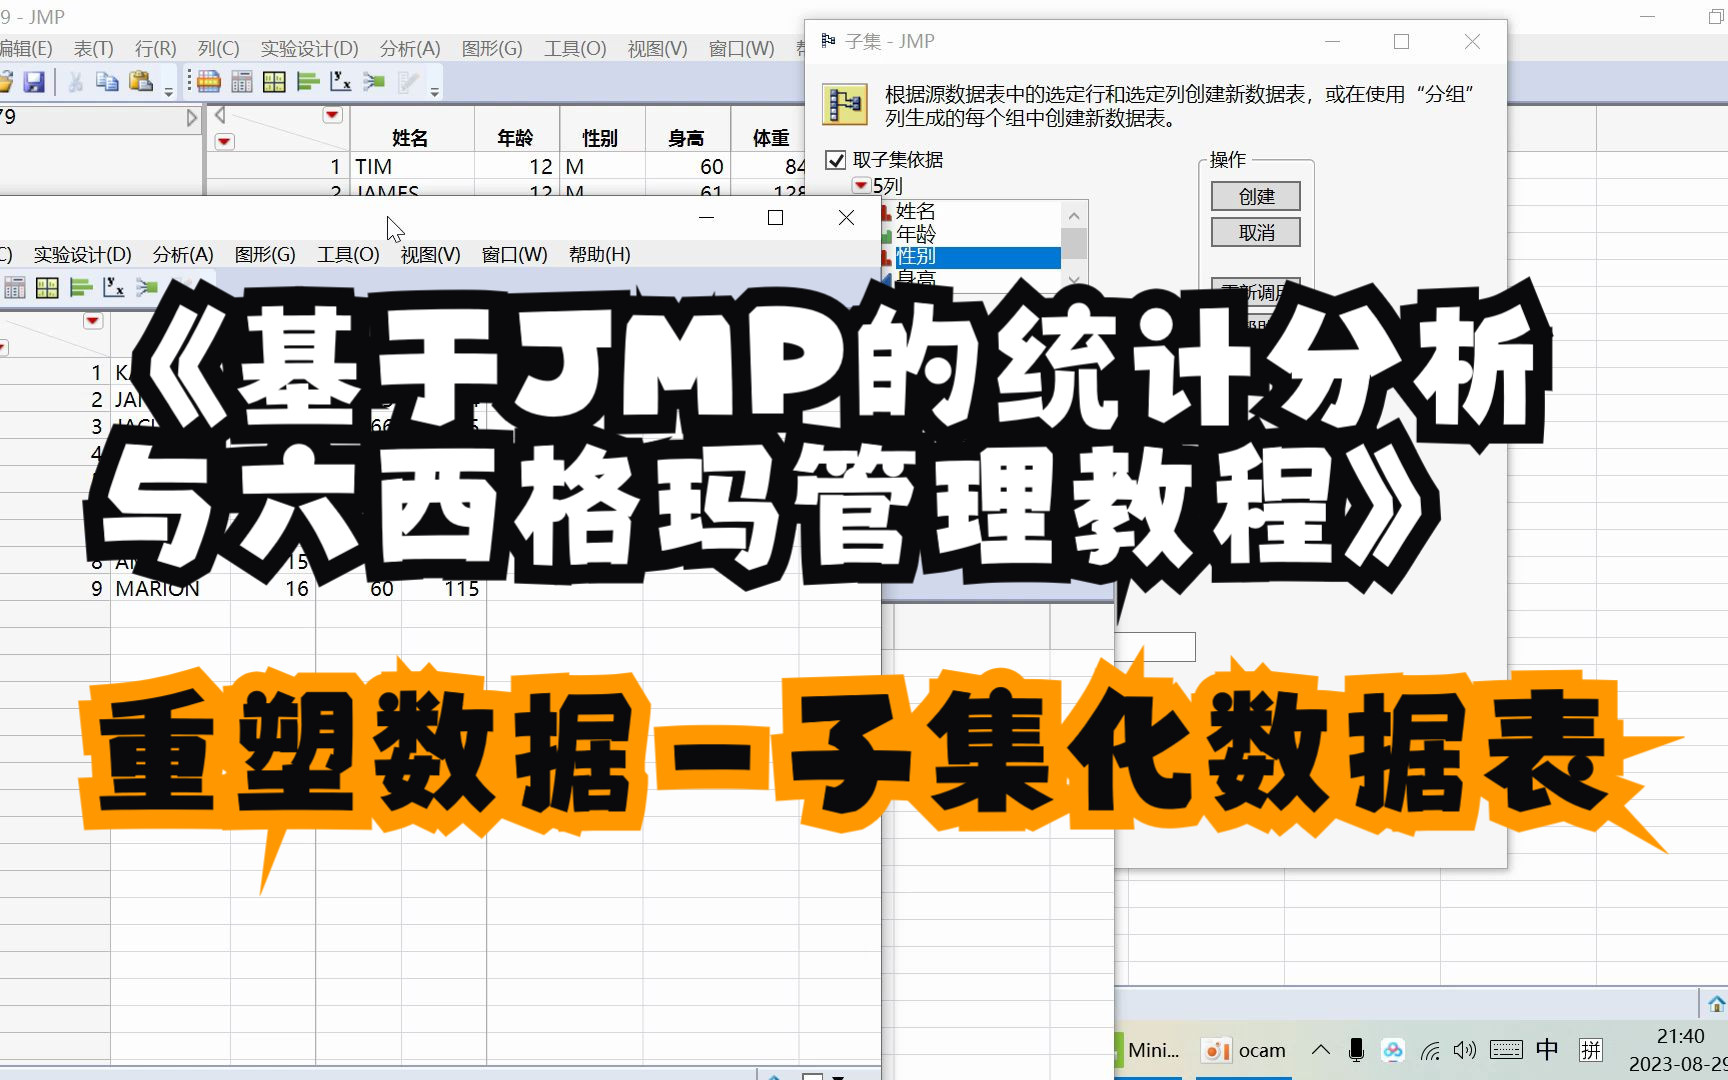Expand panel with right-pointing triangle

tap(192, 118)
